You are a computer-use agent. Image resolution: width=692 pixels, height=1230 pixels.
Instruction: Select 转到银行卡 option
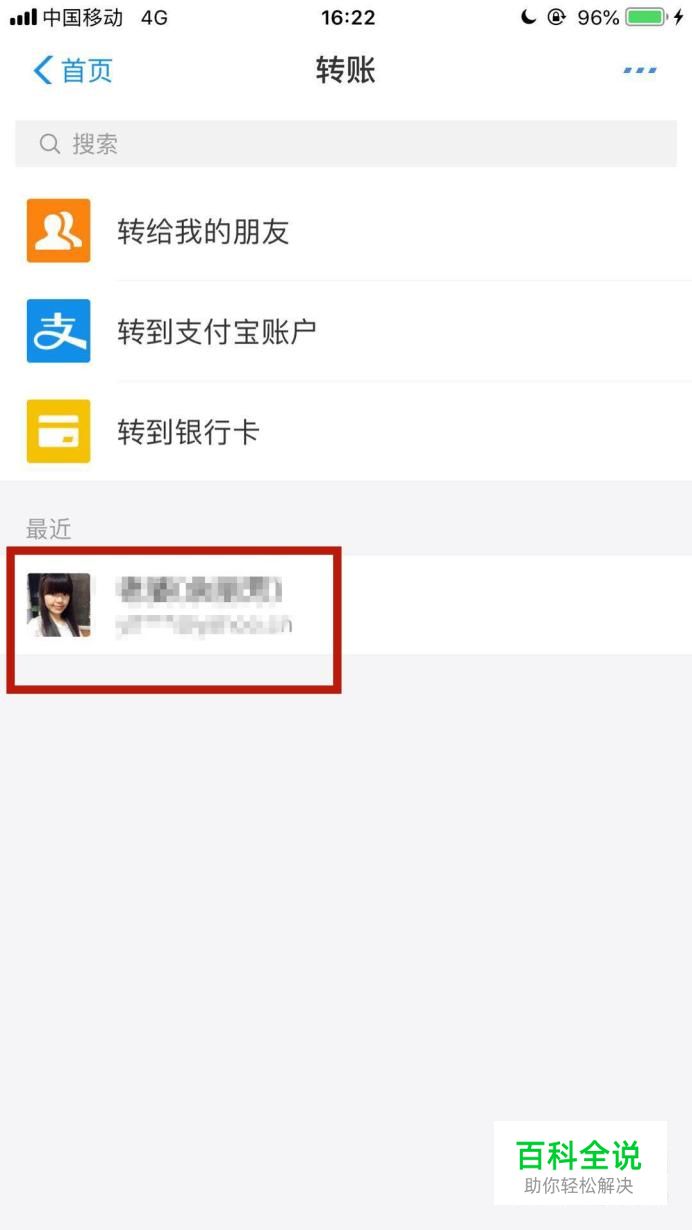coord(346,431)
